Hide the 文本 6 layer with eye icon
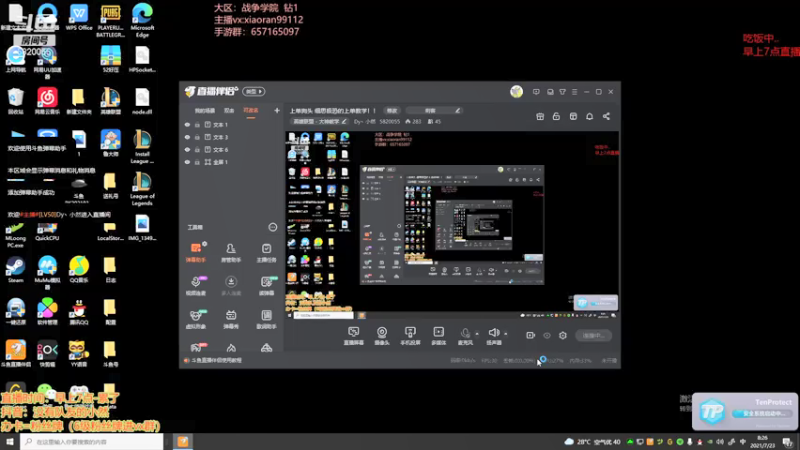The image size is (800, 450). pos(187,149)
